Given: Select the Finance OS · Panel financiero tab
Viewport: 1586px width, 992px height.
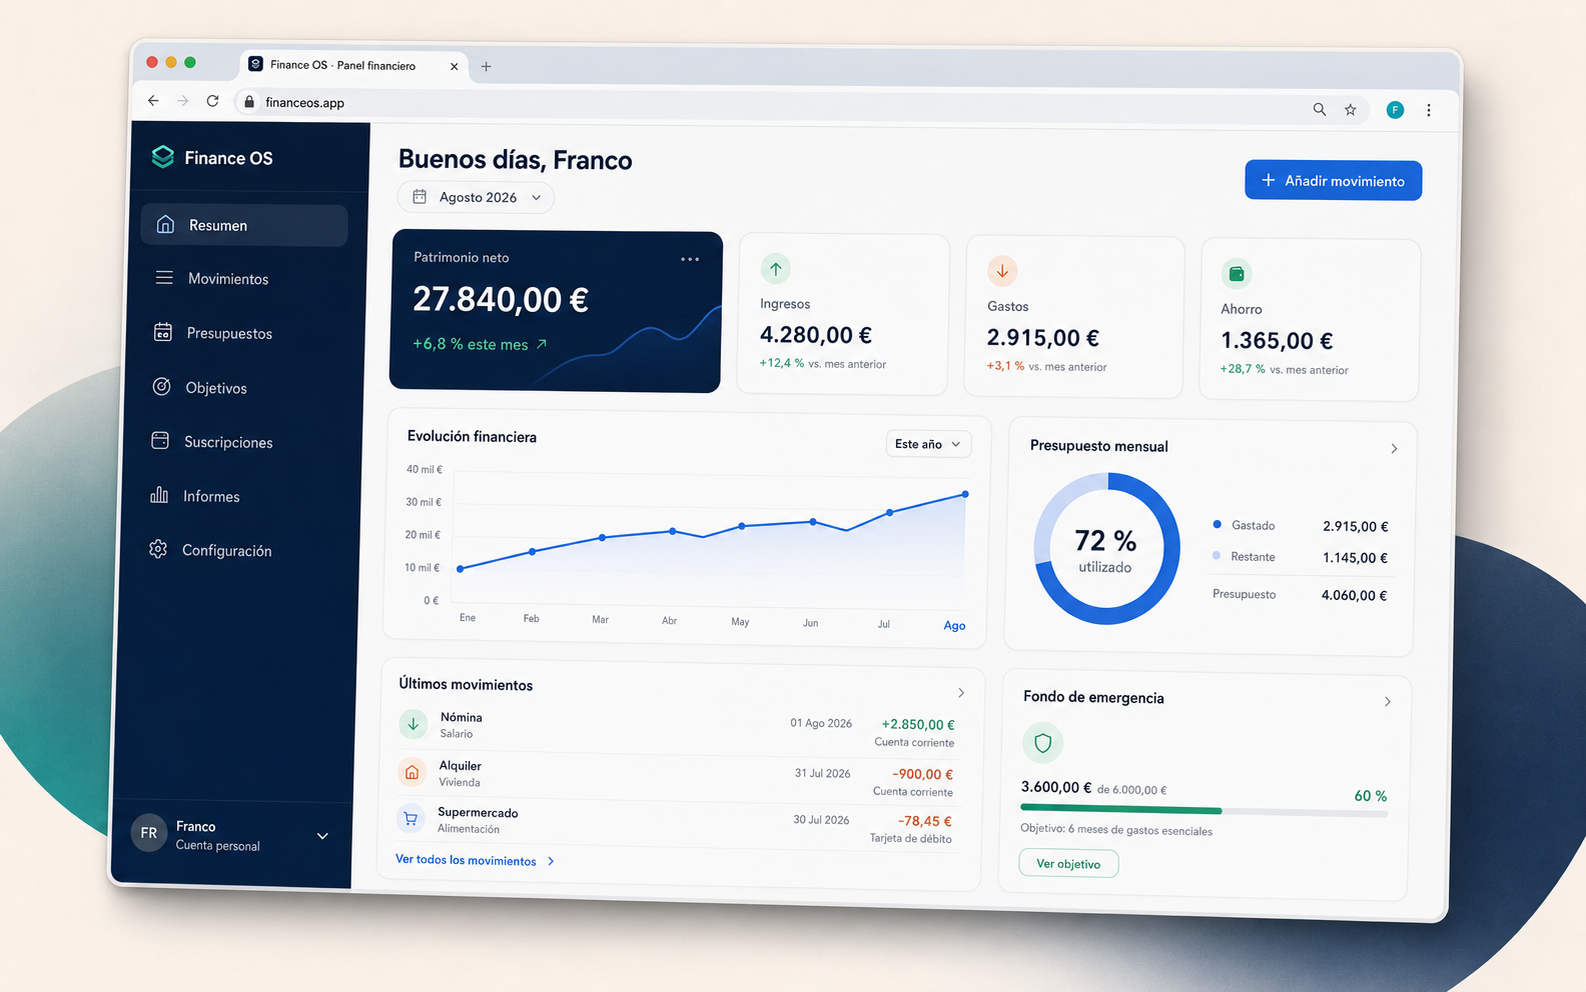Looking at the screenshot, I should click(354, 65).
